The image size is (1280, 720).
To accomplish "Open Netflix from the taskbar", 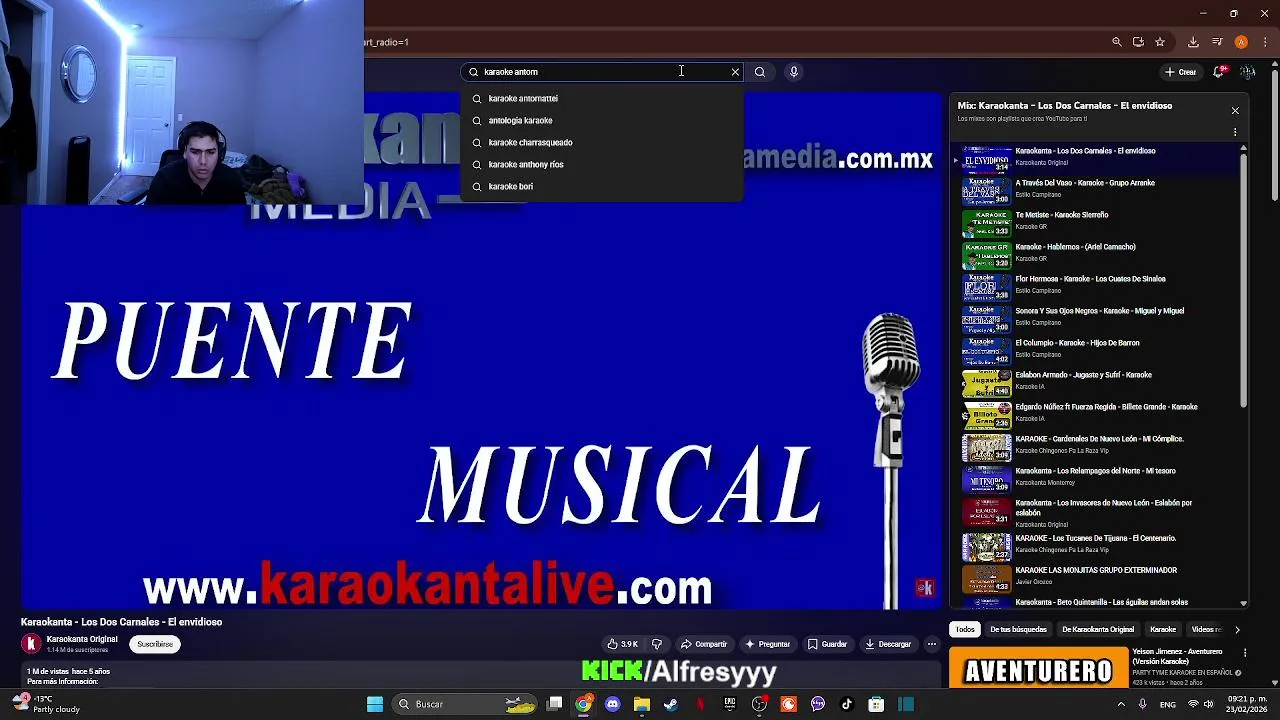I will [700, 704].
